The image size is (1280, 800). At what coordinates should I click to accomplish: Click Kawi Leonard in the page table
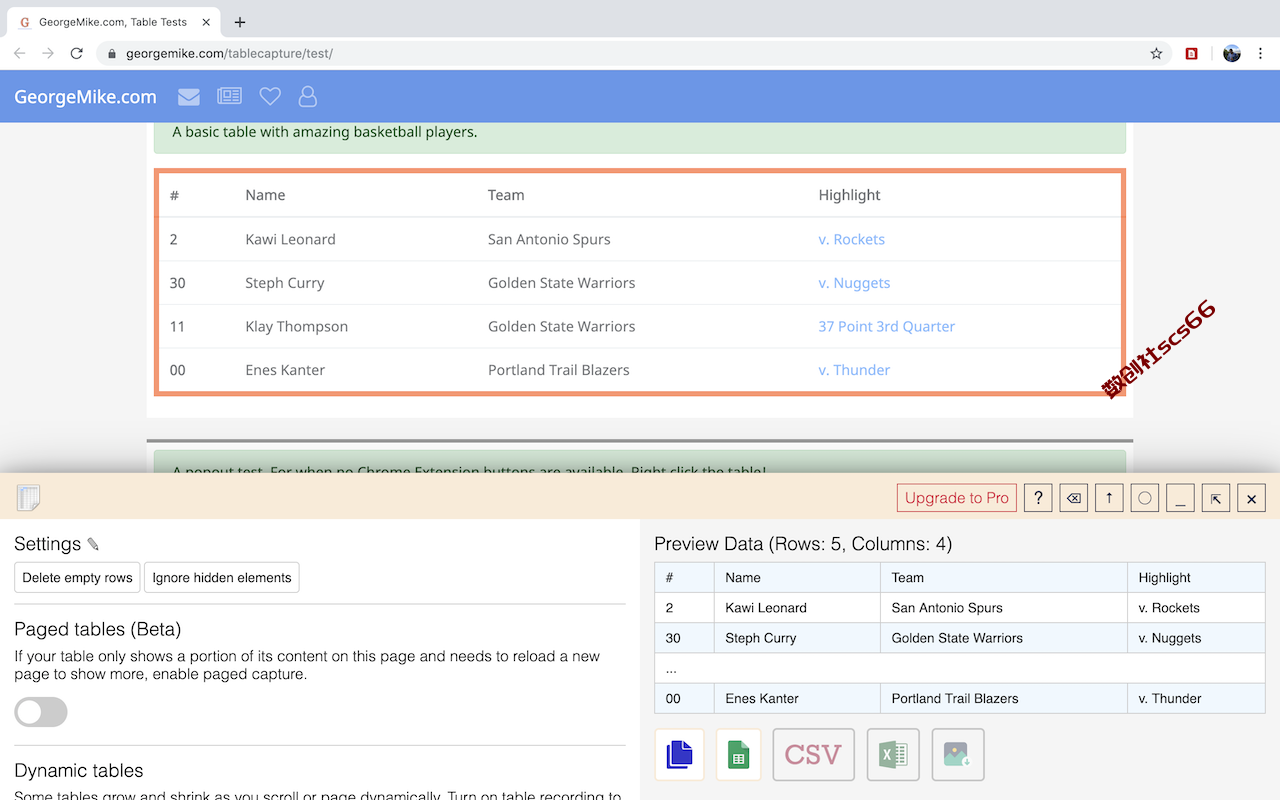(290, 239)
